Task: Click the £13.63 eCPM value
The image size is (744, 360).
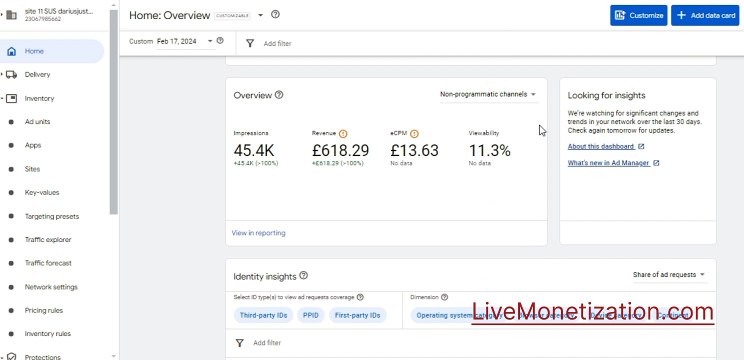Action: click(414, 151)
